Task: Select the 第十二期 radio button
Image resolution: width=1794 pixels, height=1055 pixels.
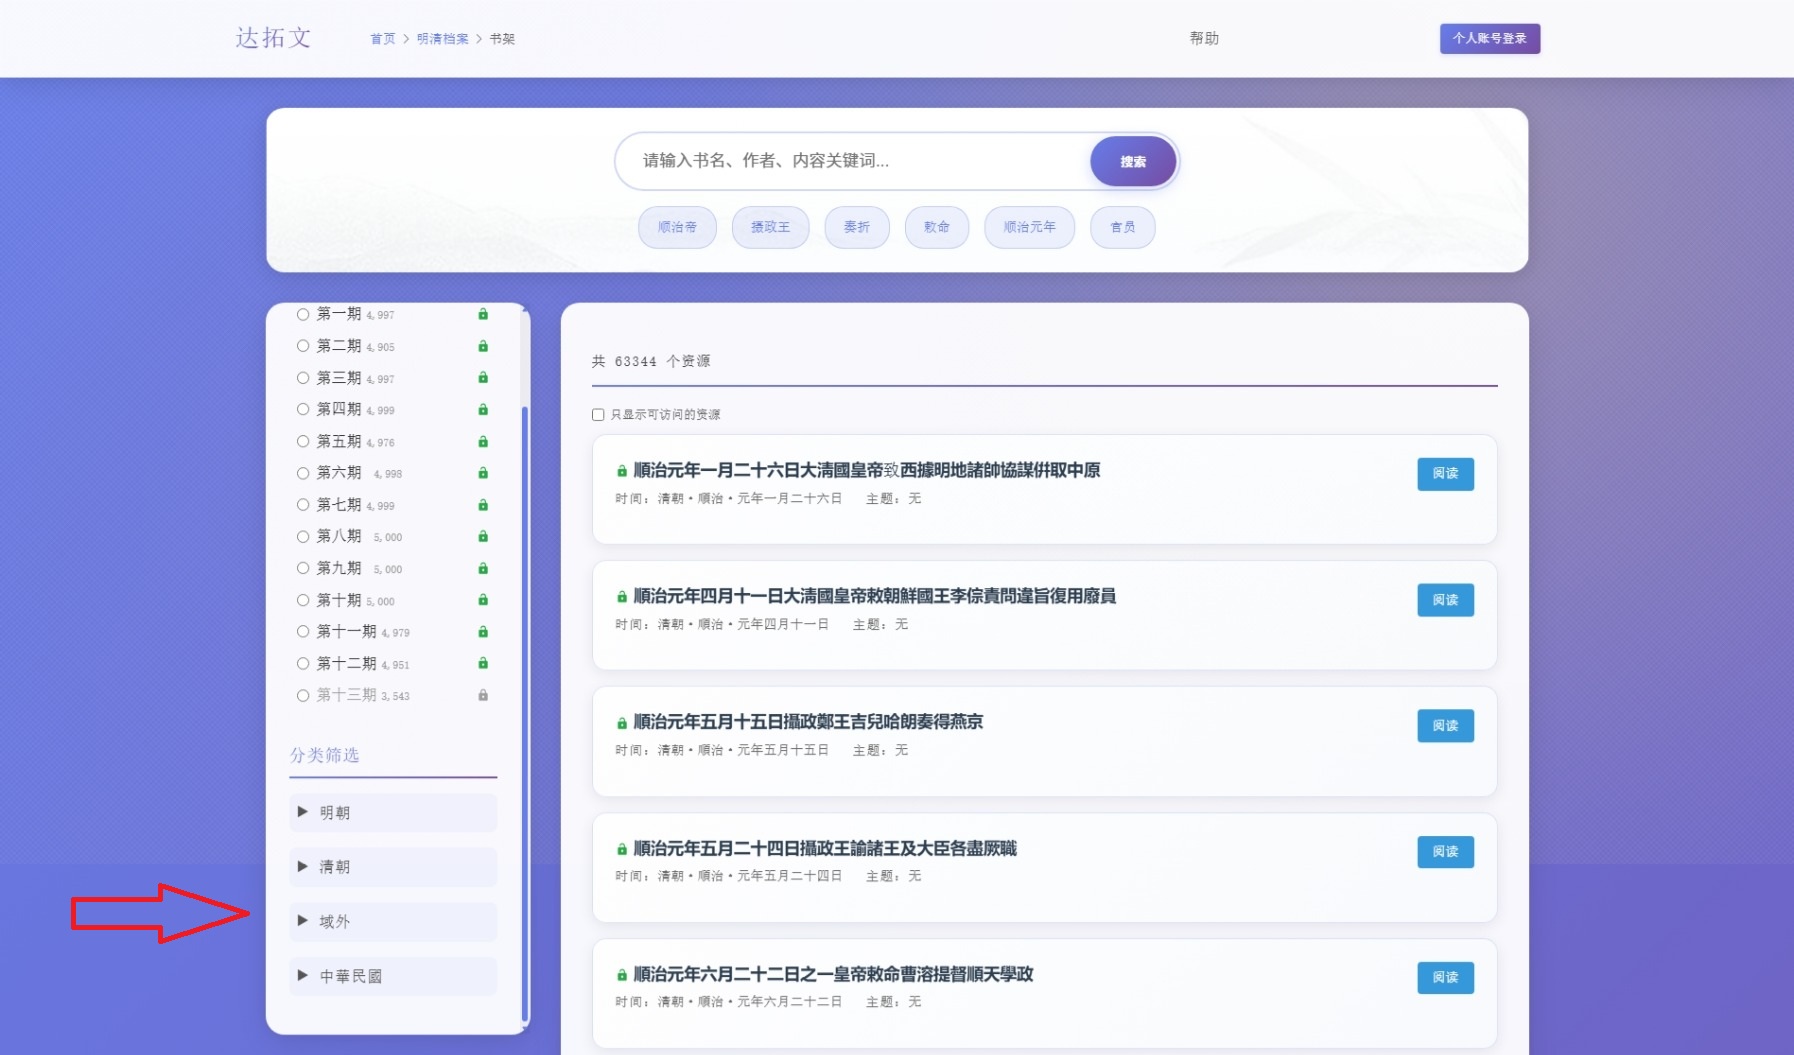Action: (x=303, y=662)
